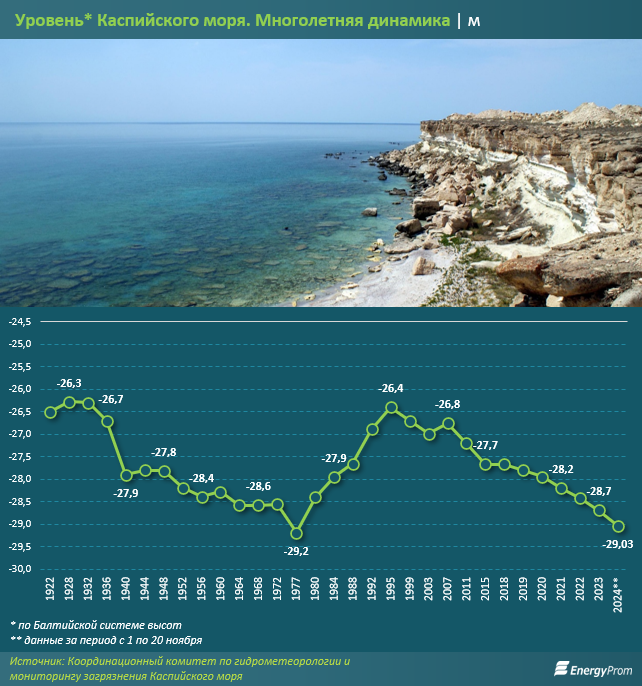Click the 1928 data point marker
Screen dimensions: 642x686
click(69, 402)
